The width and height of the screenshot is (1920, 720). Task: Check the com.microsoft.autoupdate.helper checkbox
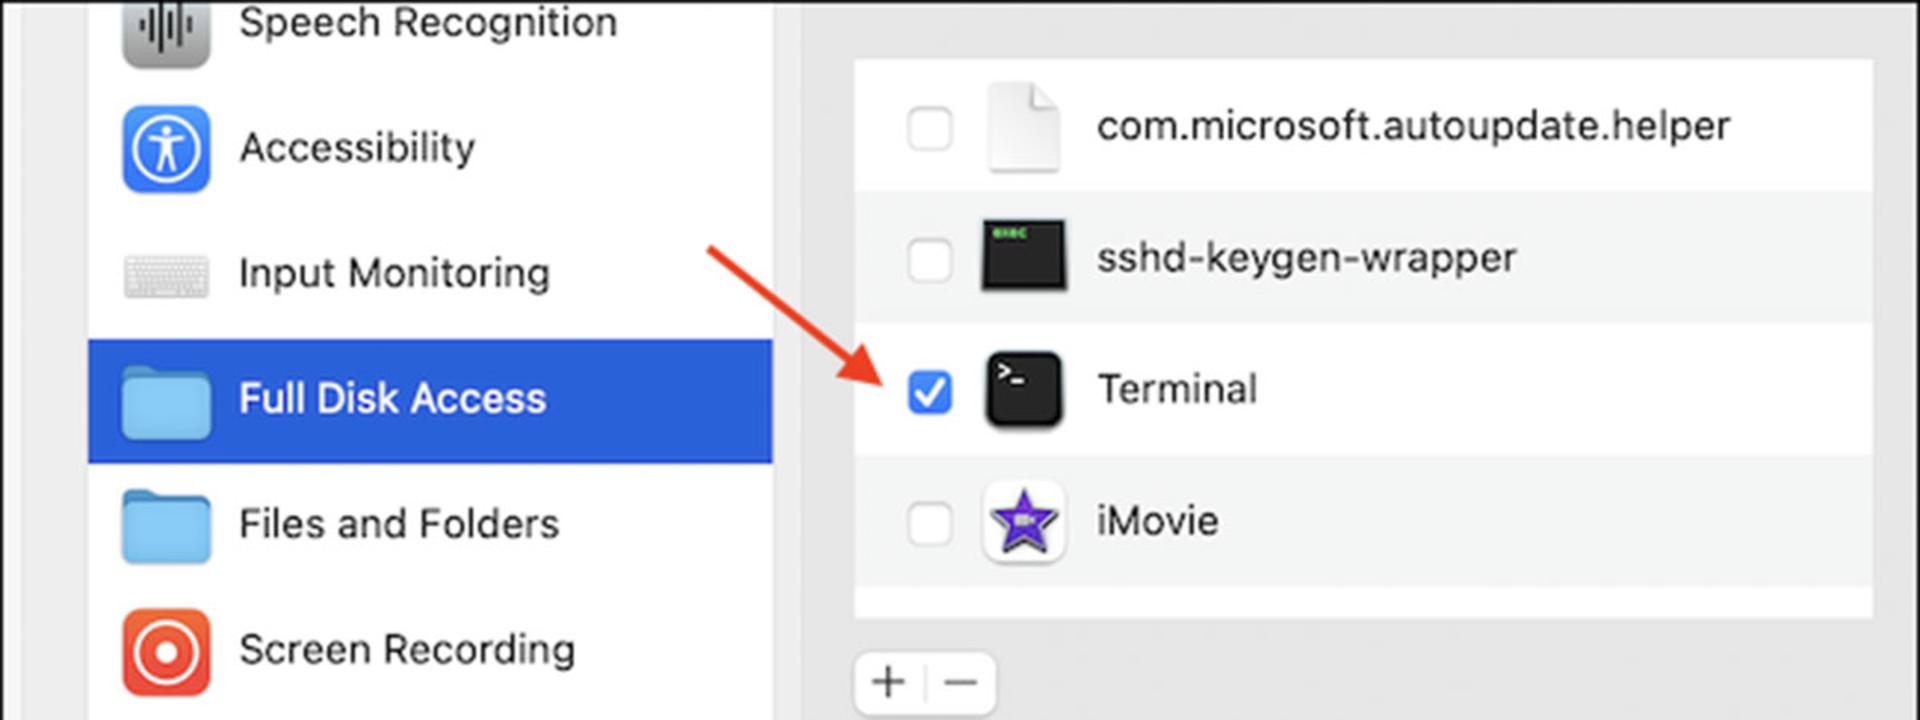930,128
